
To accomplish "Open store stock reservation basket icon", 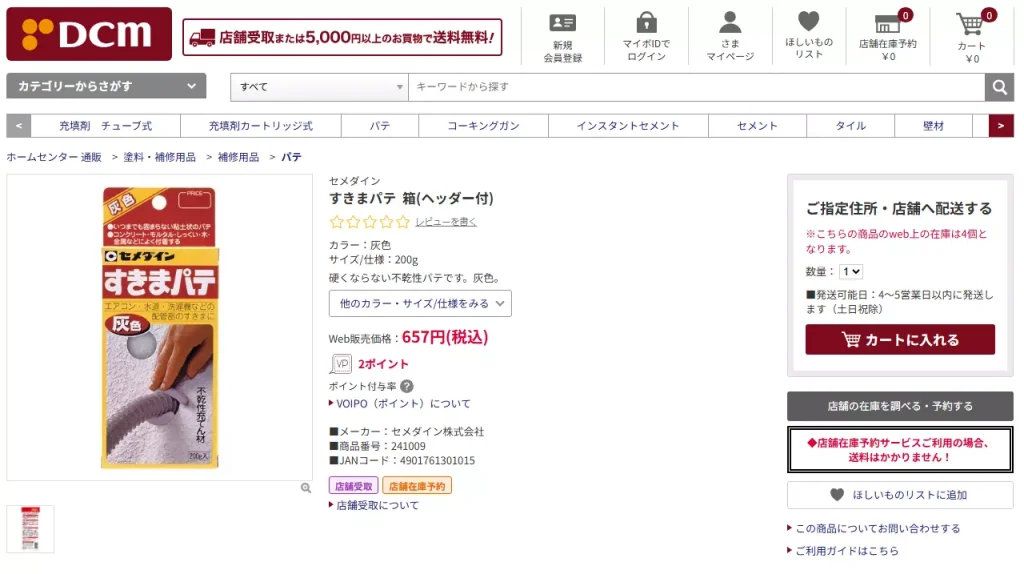I will [888, 24].
